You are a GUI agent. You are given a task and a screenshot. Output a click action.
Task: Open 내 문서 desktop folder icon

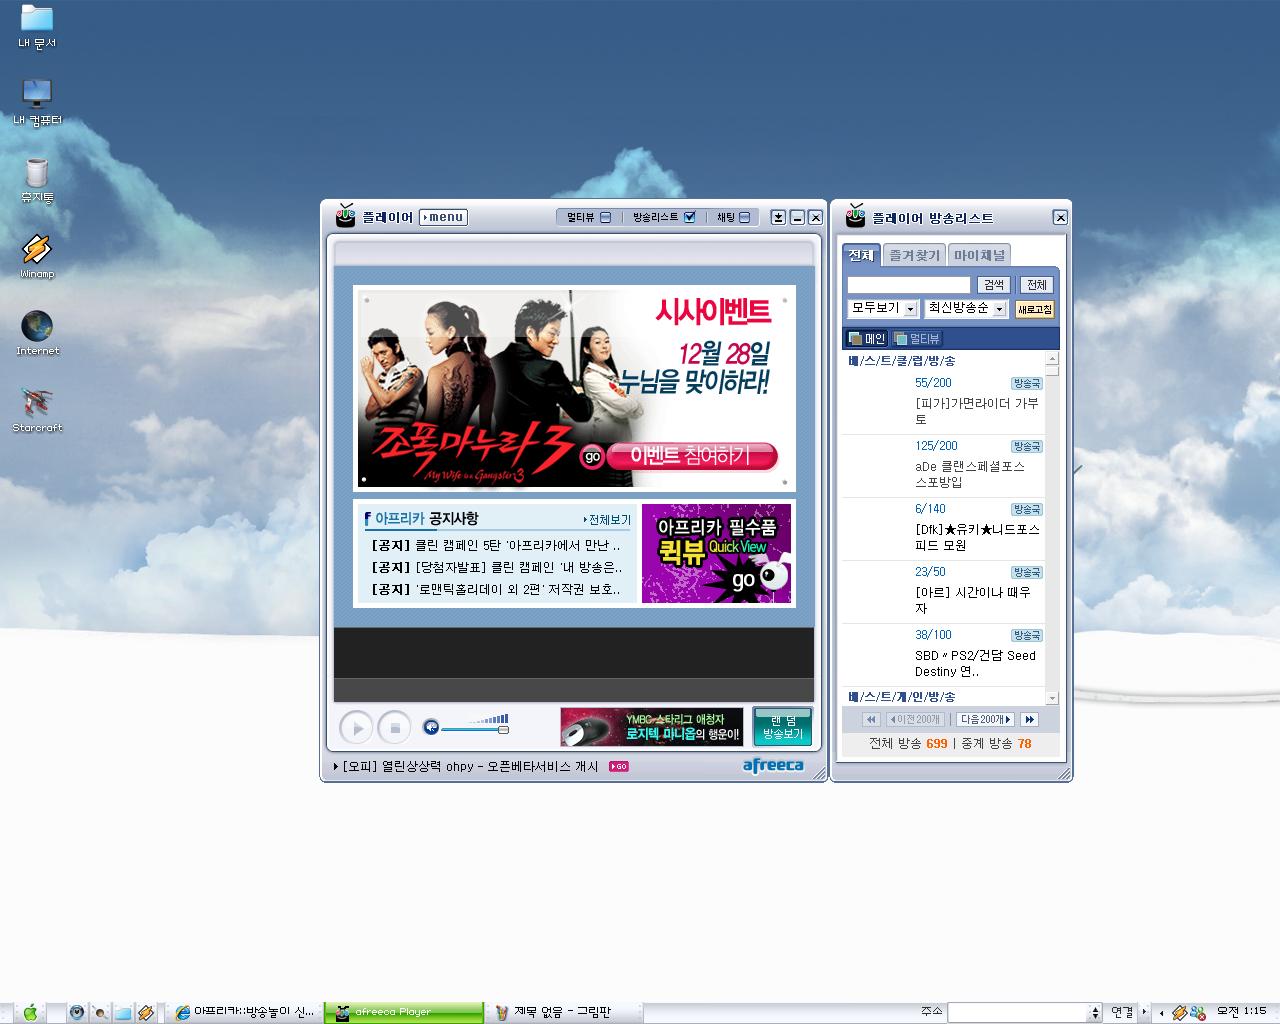[x=37, y=27]
